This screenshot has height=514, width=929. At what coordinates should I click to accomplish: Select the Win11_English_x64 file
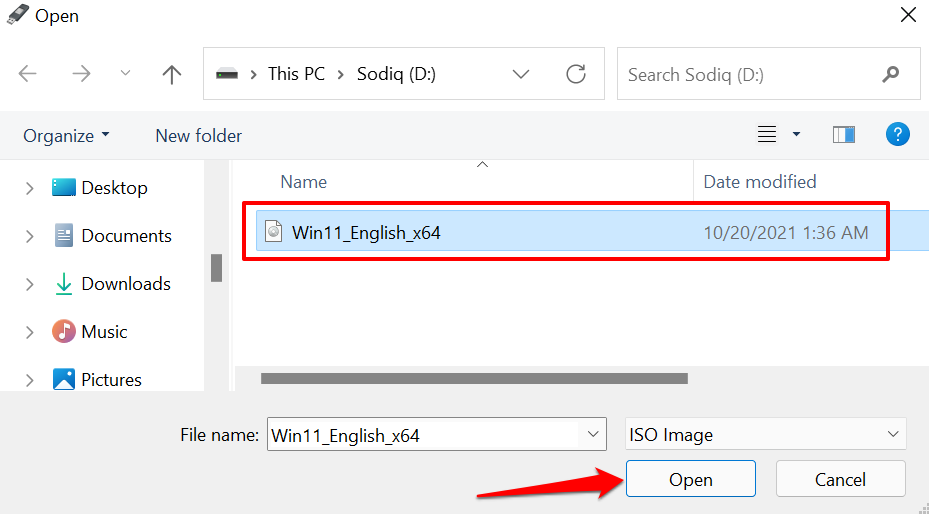366,233
